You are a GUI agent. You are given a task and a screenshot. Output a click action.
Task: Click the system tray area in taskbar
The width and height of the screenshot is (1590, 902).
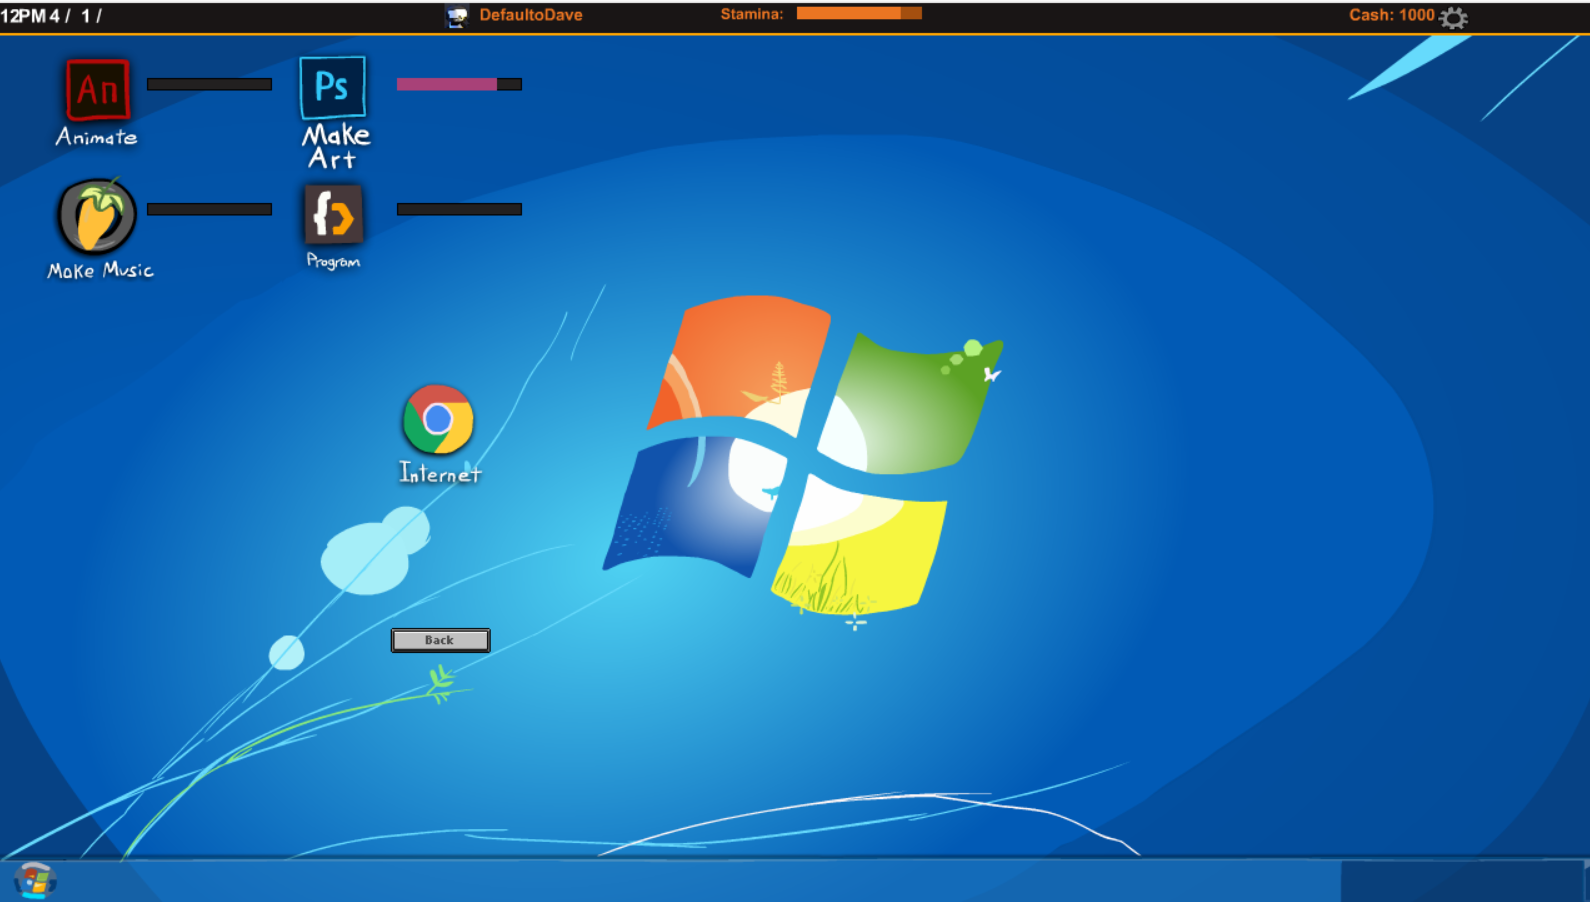(x=1463, y=881)
